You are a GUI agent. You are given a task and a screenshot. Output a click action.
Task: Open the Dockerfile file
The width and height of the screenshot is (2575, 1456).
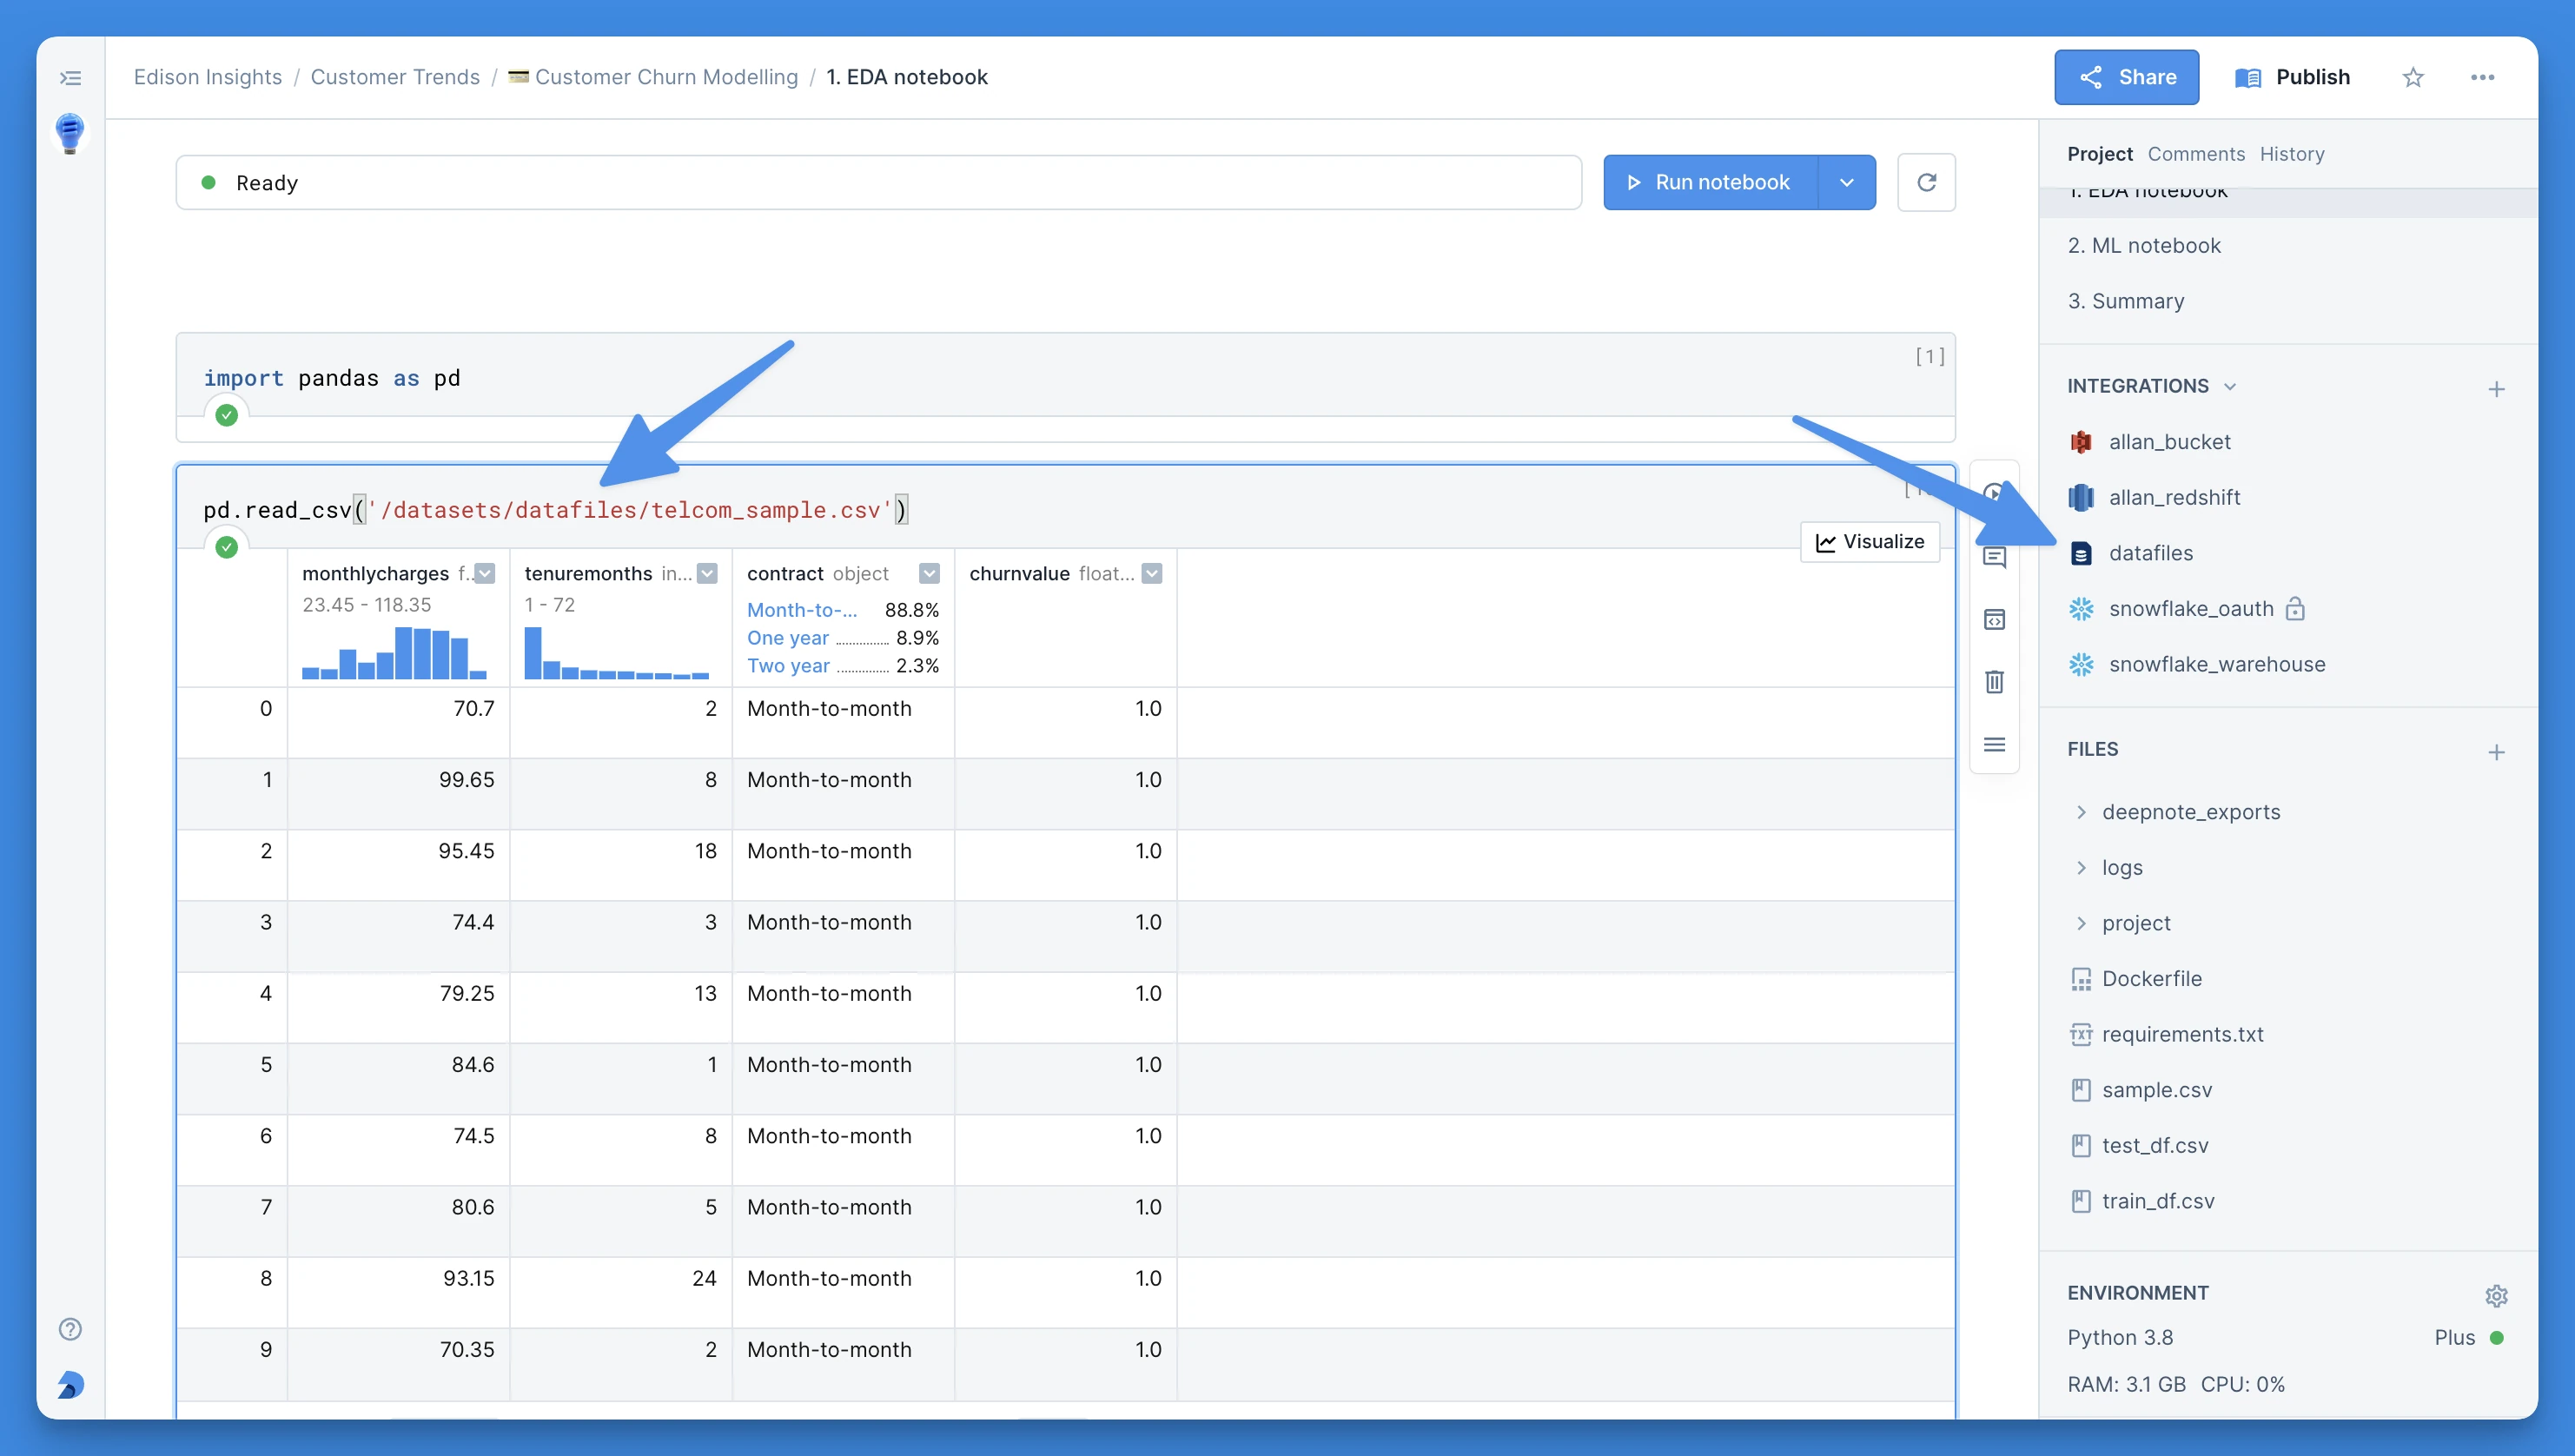click(x=2136, y=979)
